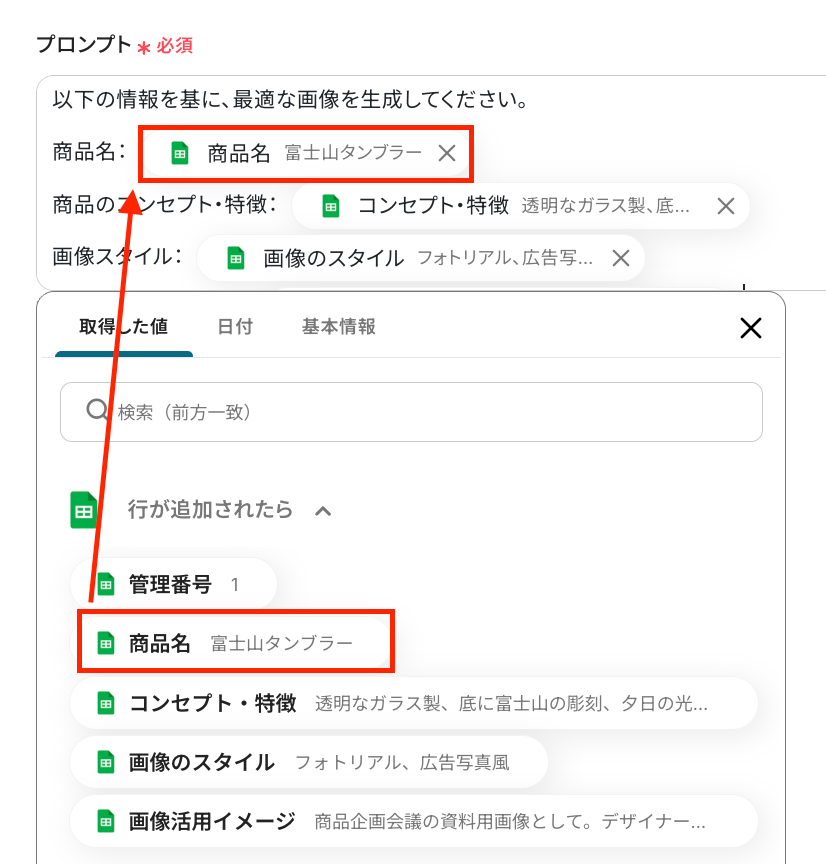Insert the 管理番号 value

pos(173,584)
